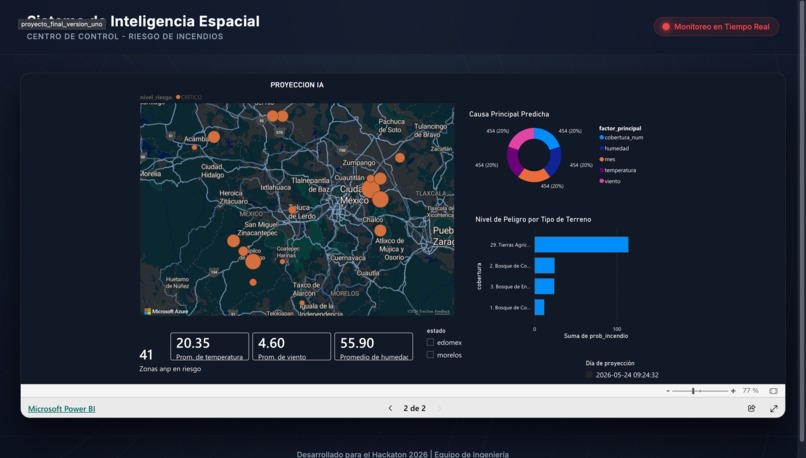Select the 1. Bosque de Co... bar
This screenshot has height=458, width=806.
pos(539,307)
